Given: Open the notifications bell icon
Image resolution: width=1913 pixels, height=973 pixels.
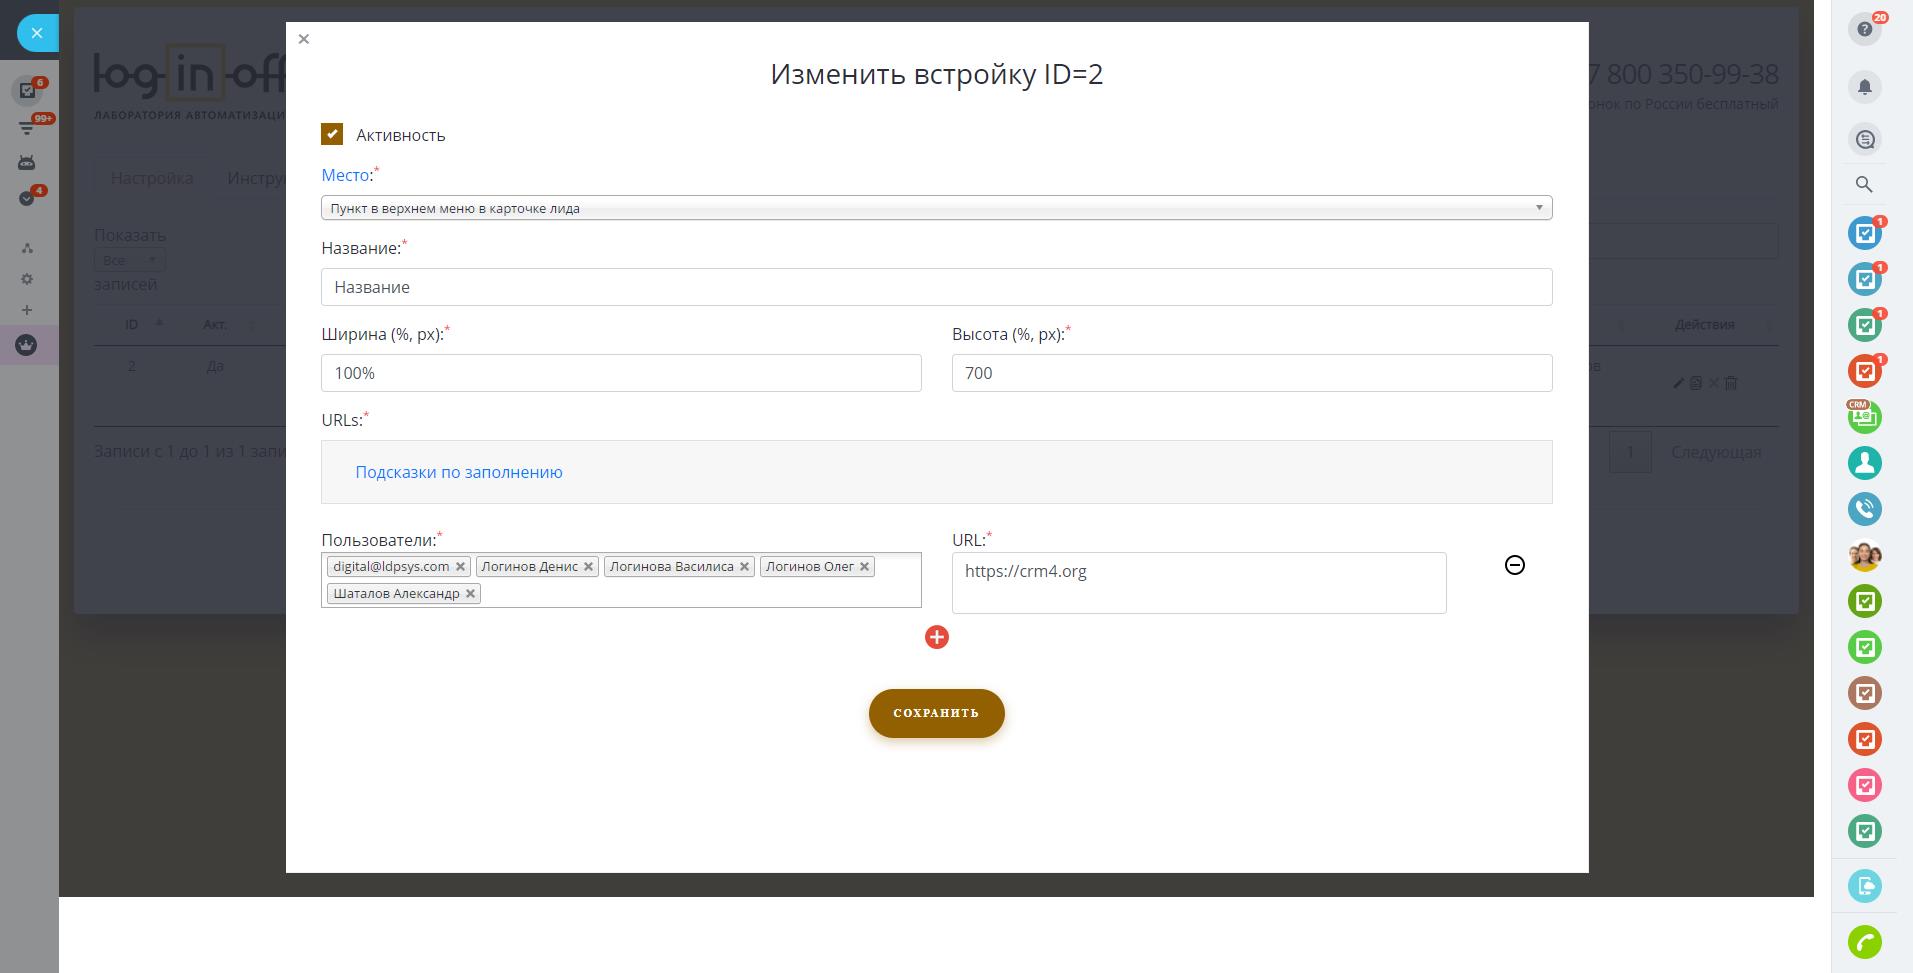Looking at the screenshot, I should click(x=1864, y=87).
